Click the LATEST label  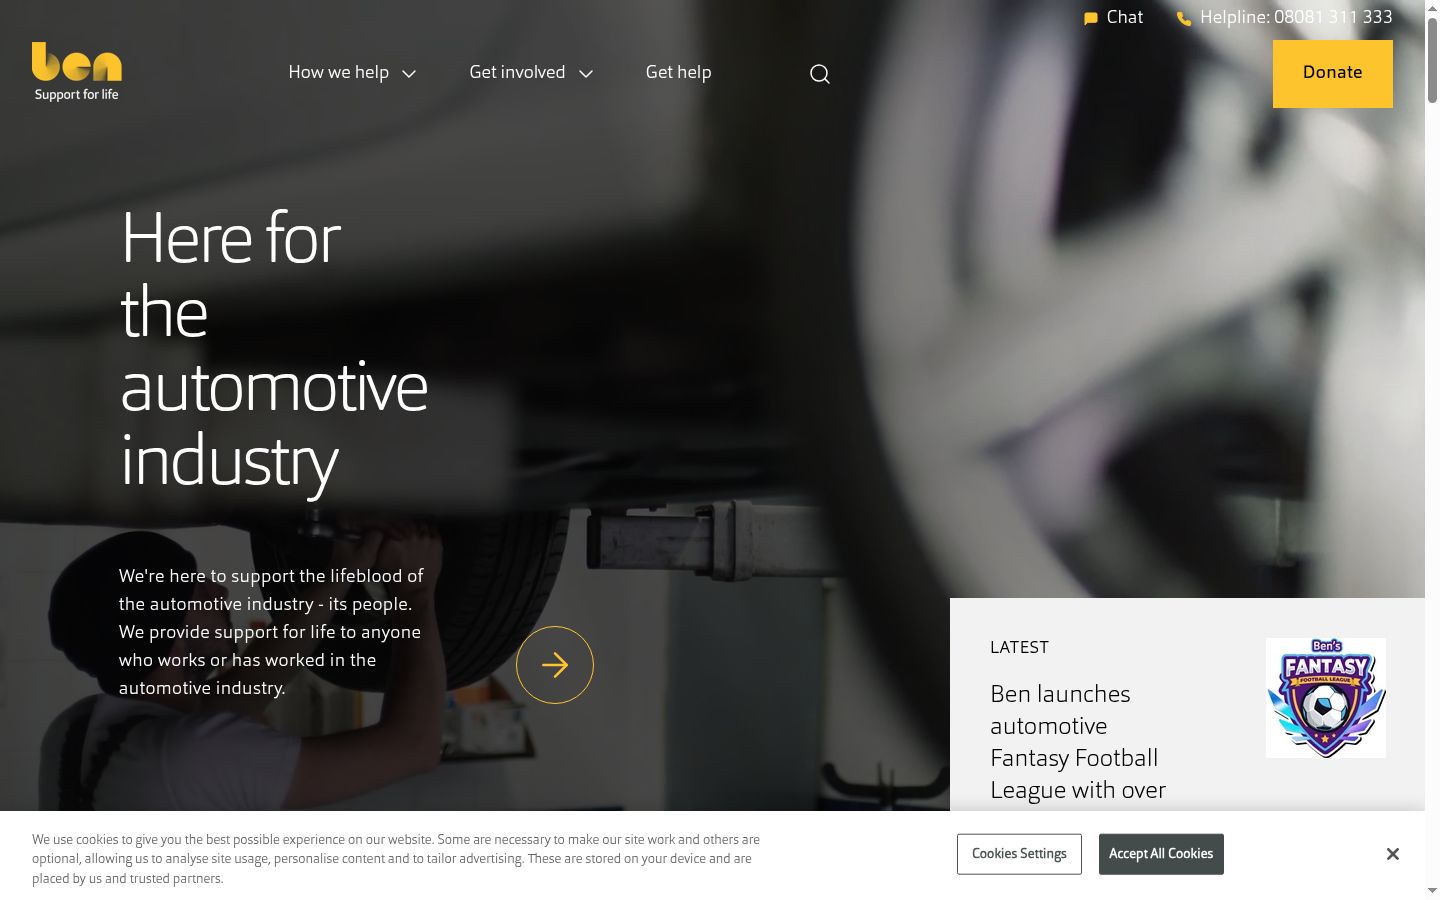(x=1019, y=647)
